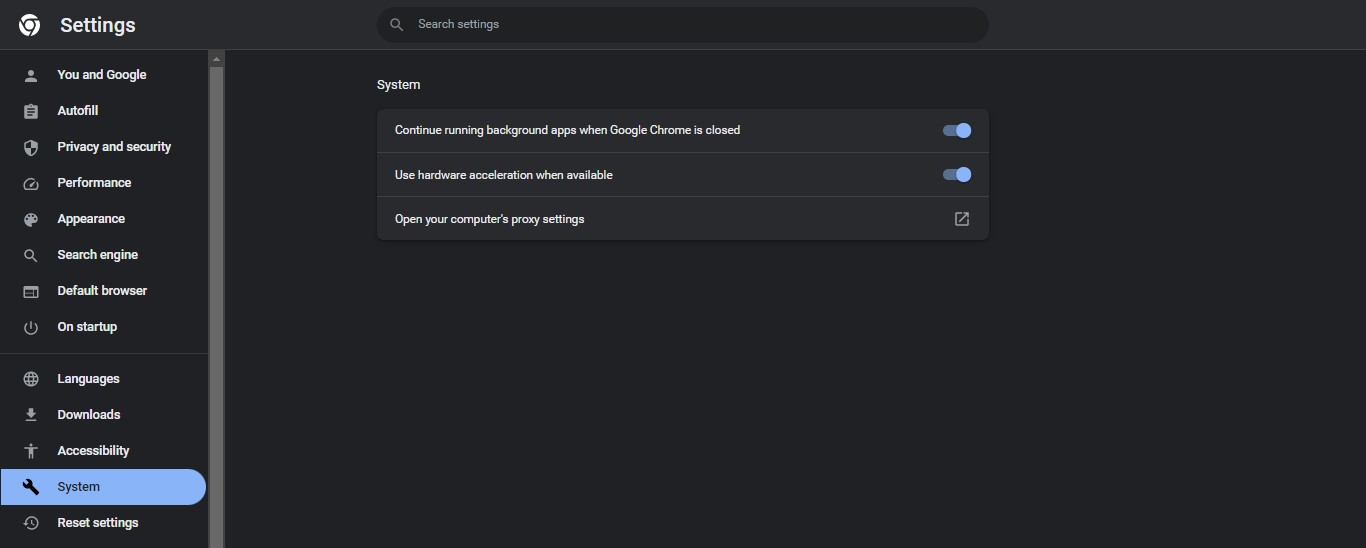Image resolution: width=1366 pixels, height=548 pixels.
Task: Click the Languages globe icon
Action: pos(31,379)
